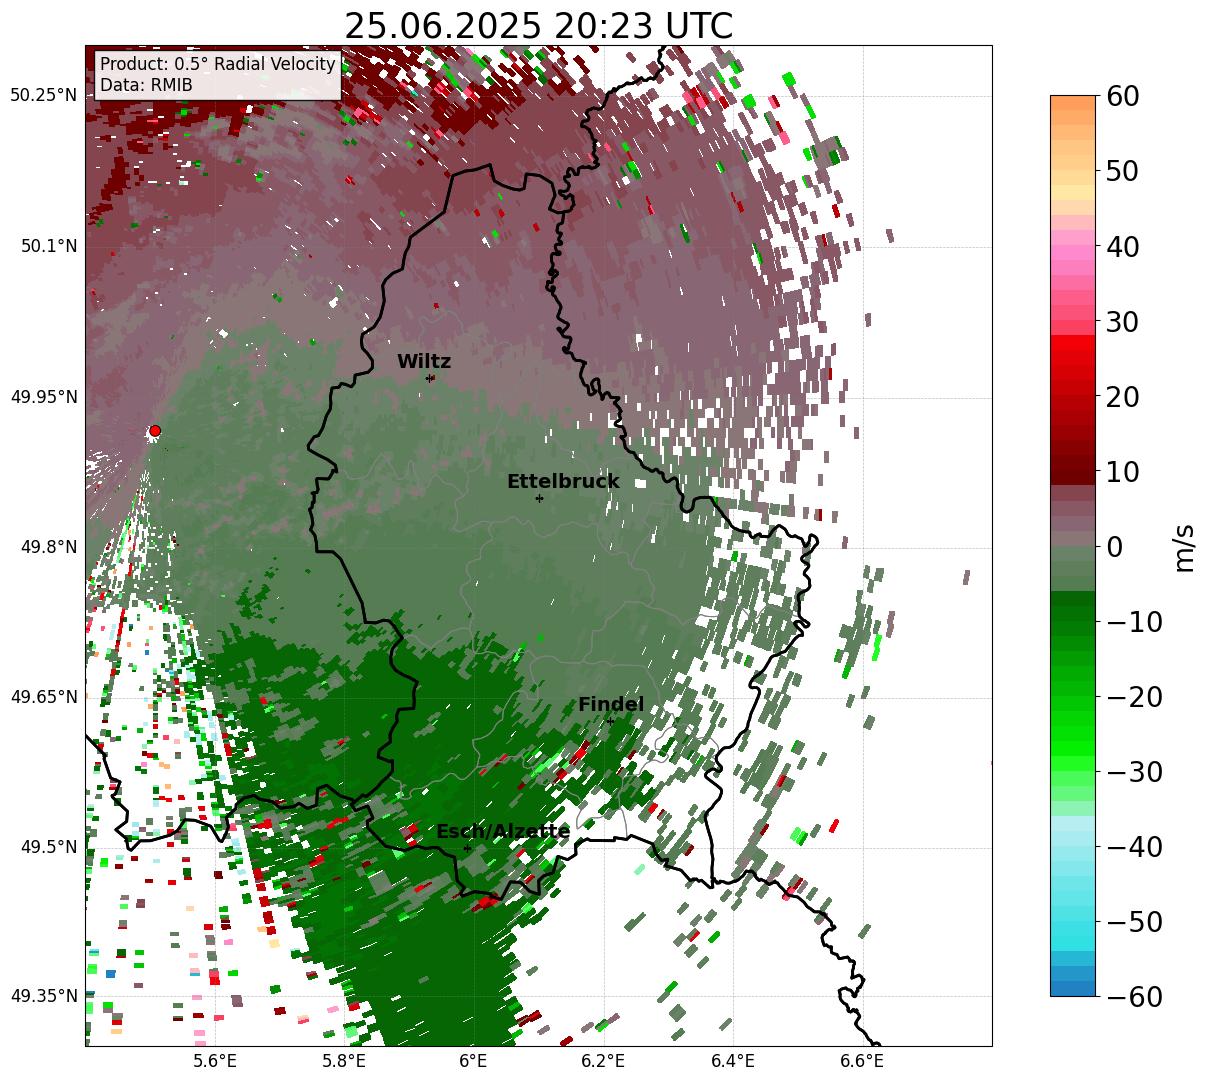Click the cross marker under Findel
The width and height of the screenshot is (1207, 1081).
coord(610,721)
